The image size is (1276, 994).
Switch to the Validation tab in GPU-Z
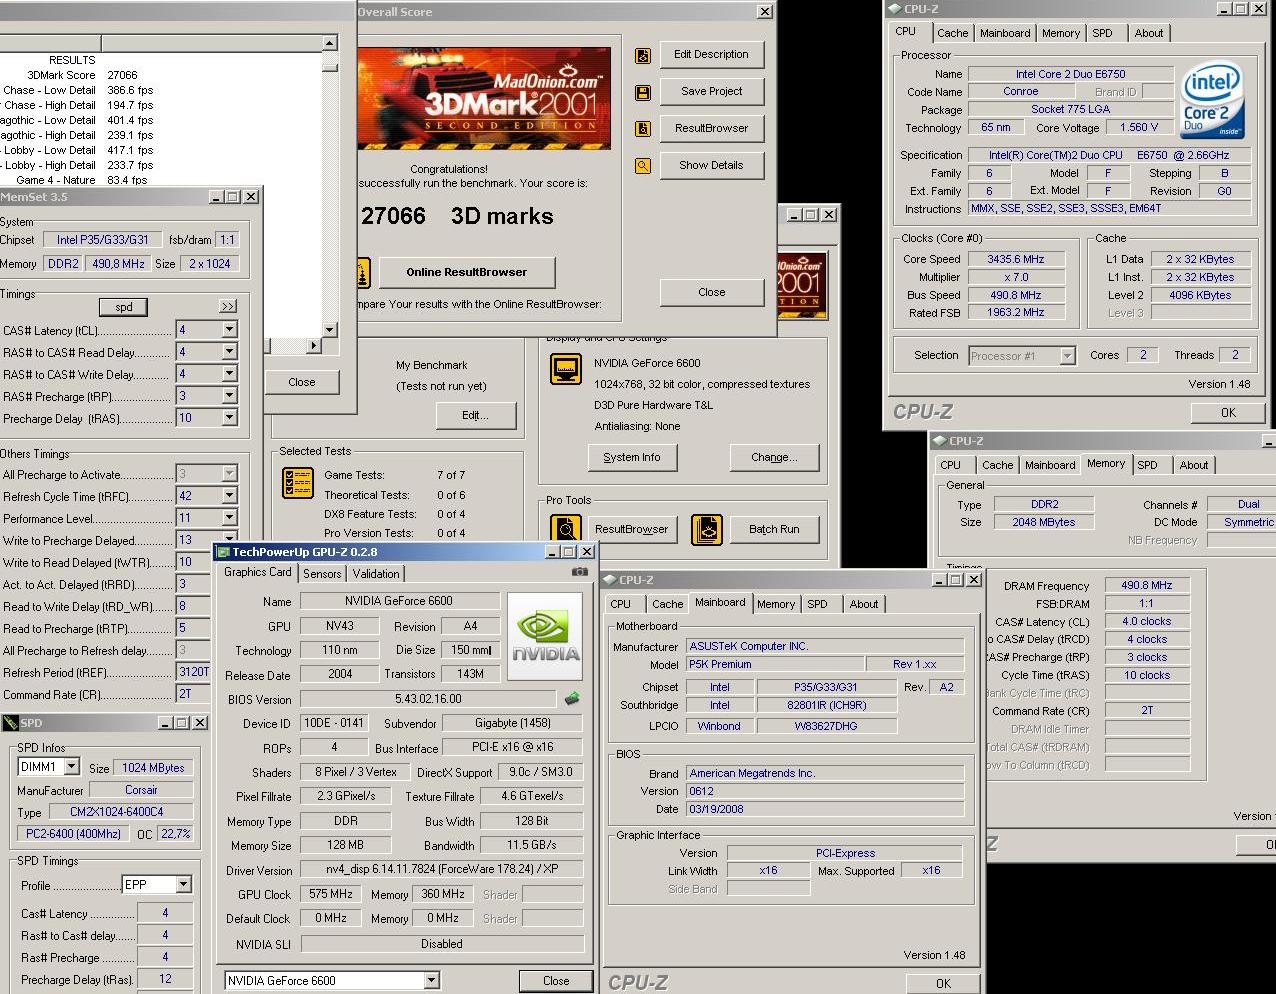(x=376, y=574)
